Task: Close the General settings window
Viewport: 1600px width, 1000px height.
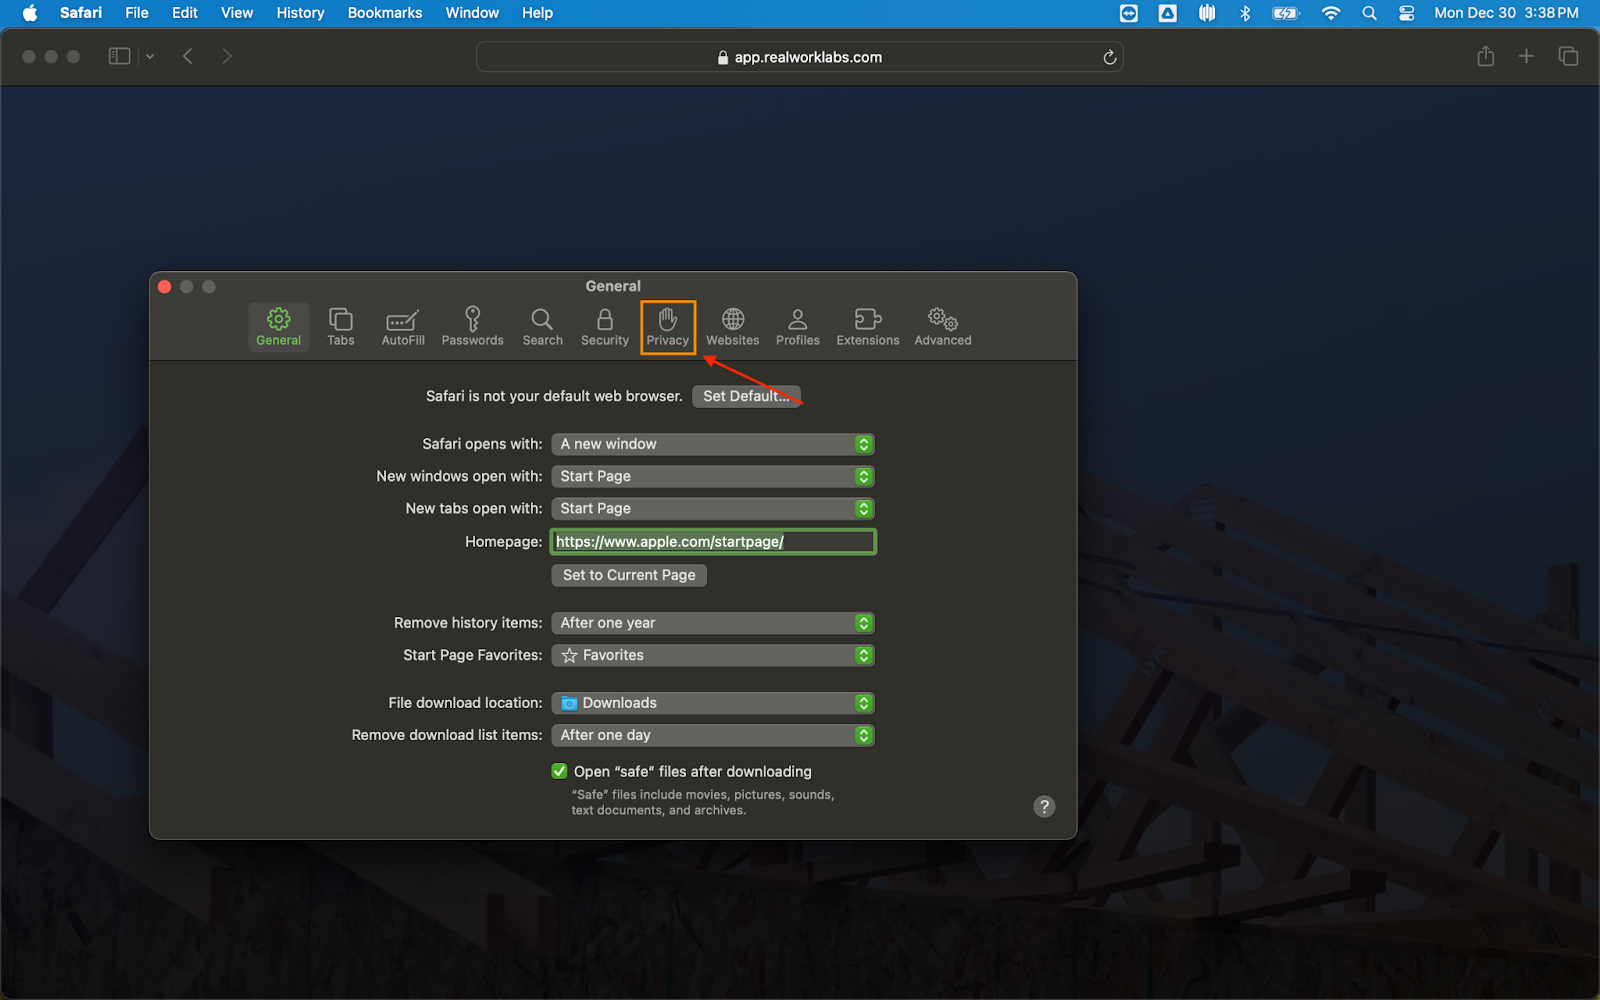Action: pyautogui.click(x=164, y=287)
